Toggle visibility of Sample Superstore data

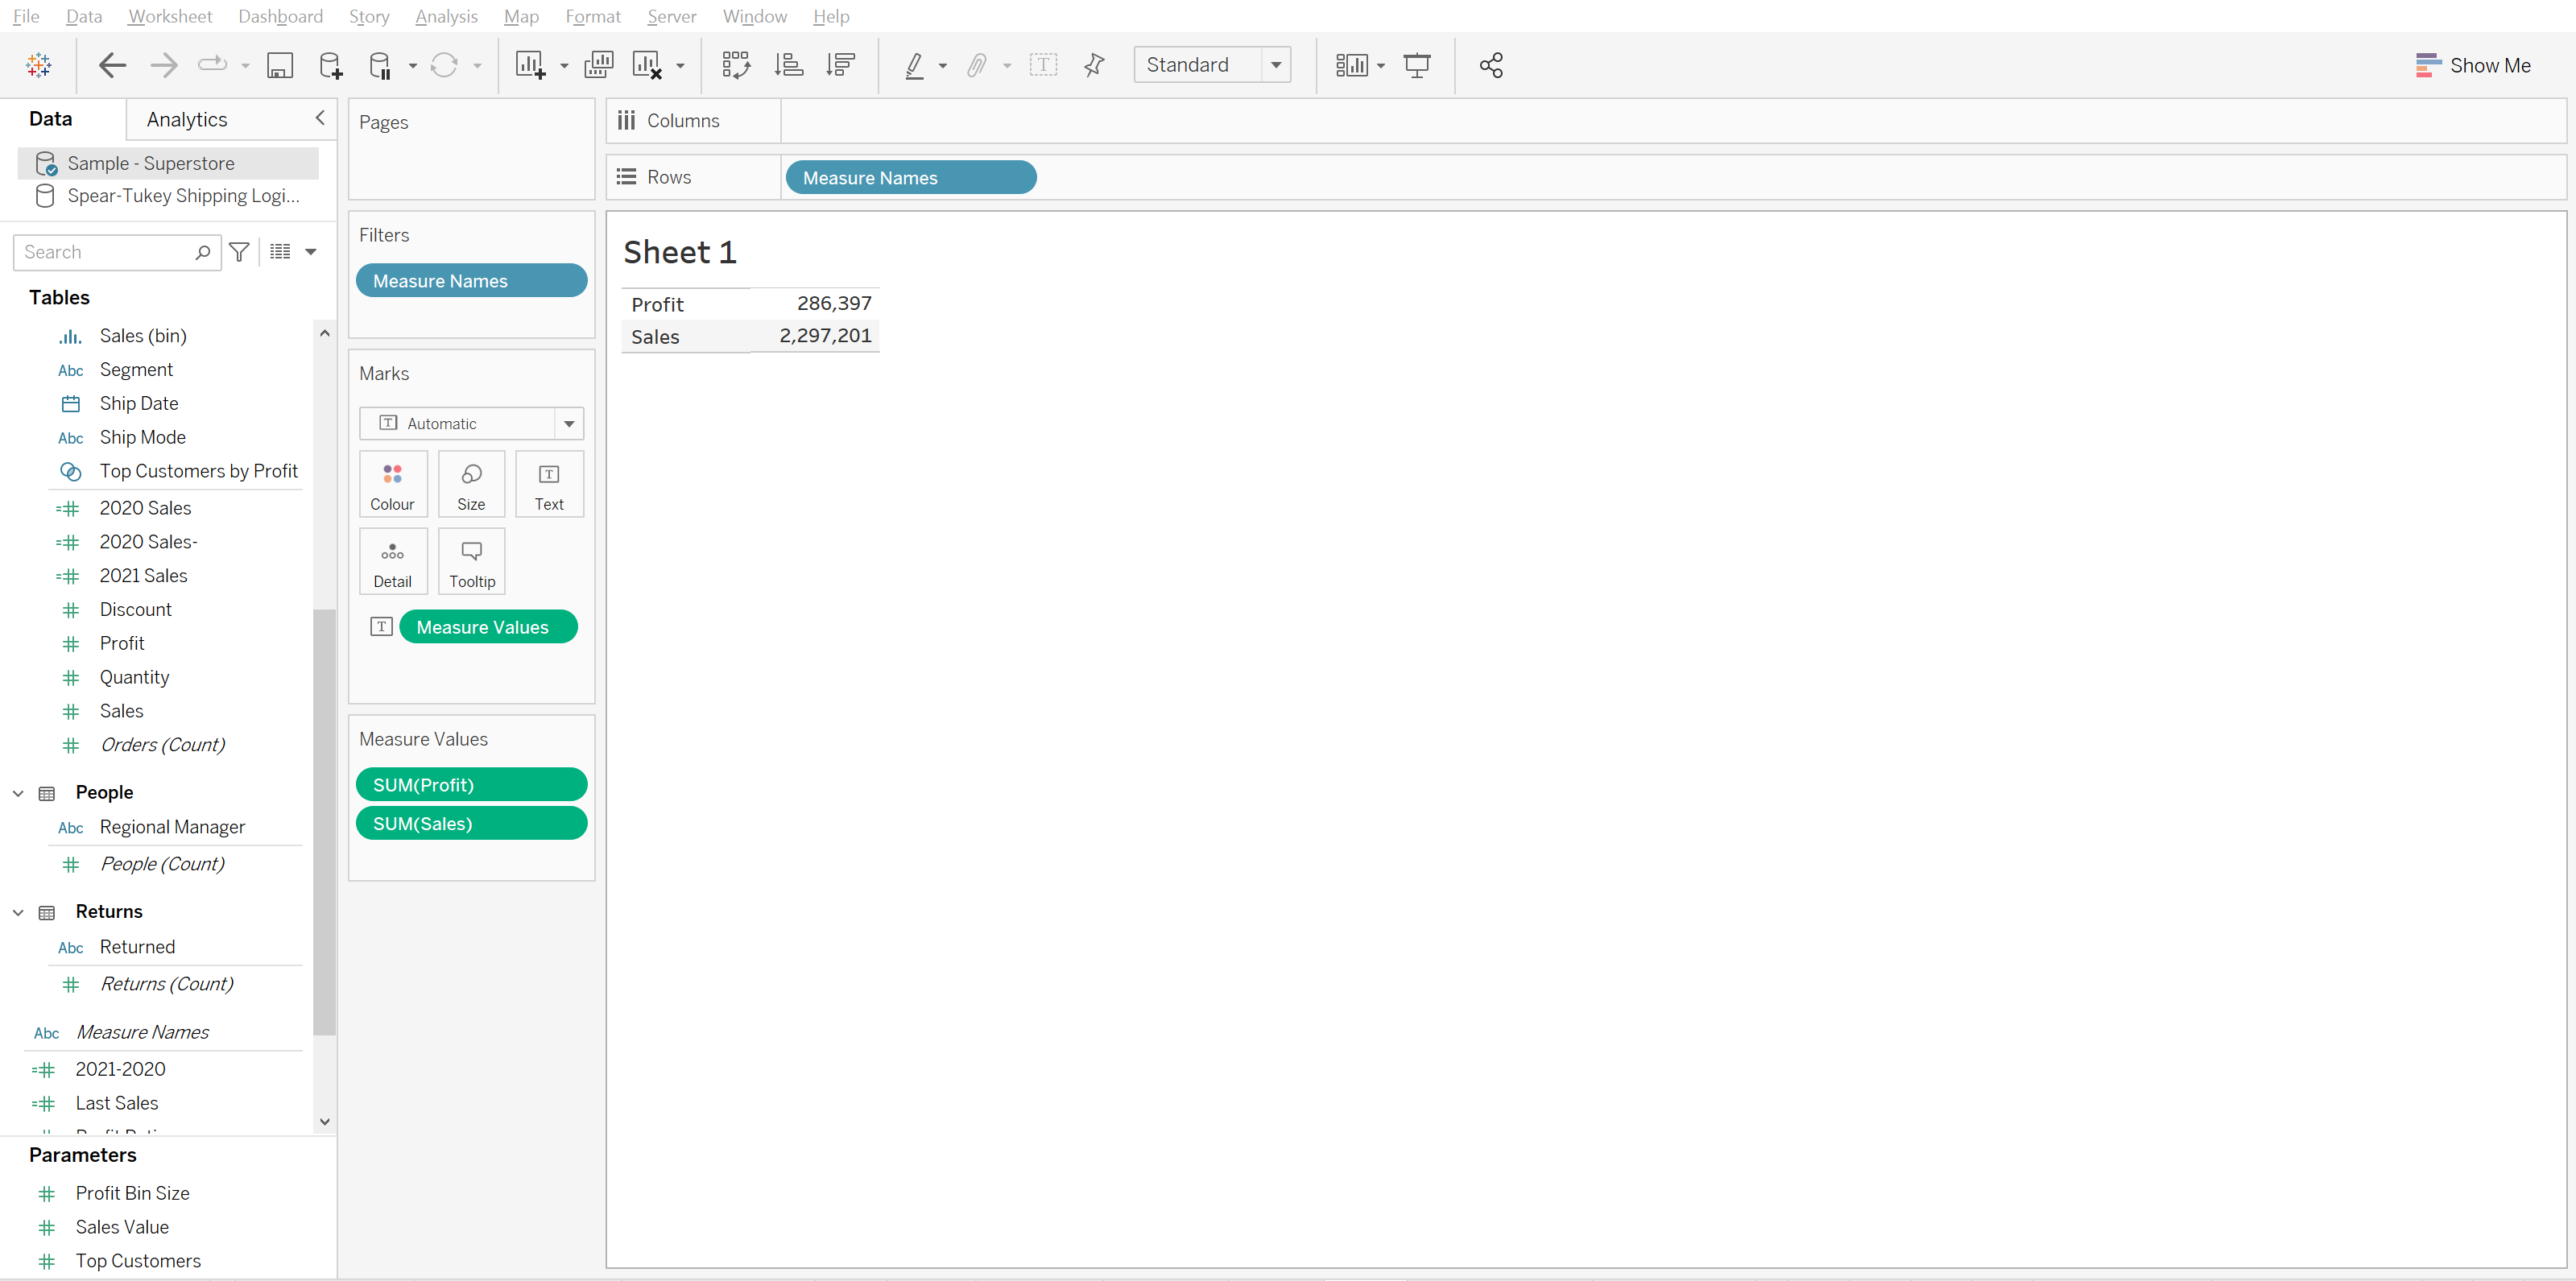46,163
